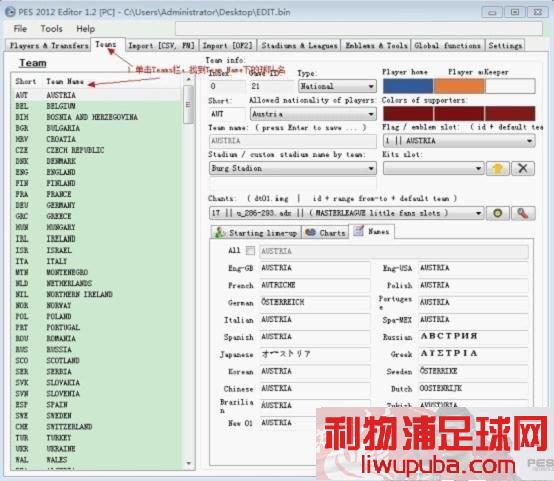Select SWITZERLAND in the team list
The width and height of the screenshot is (554, 481).
(97, 427)
